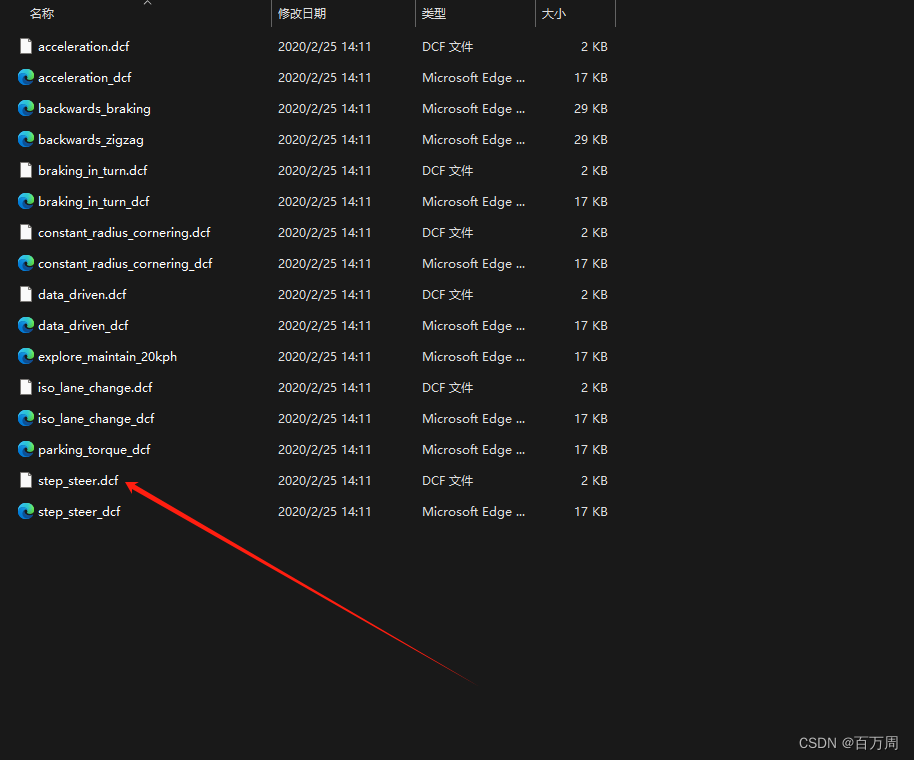Viewport: 914px width, 760px height.
Task: Click the 29 KB size of backwards_braking
Action: click(590, 108)
